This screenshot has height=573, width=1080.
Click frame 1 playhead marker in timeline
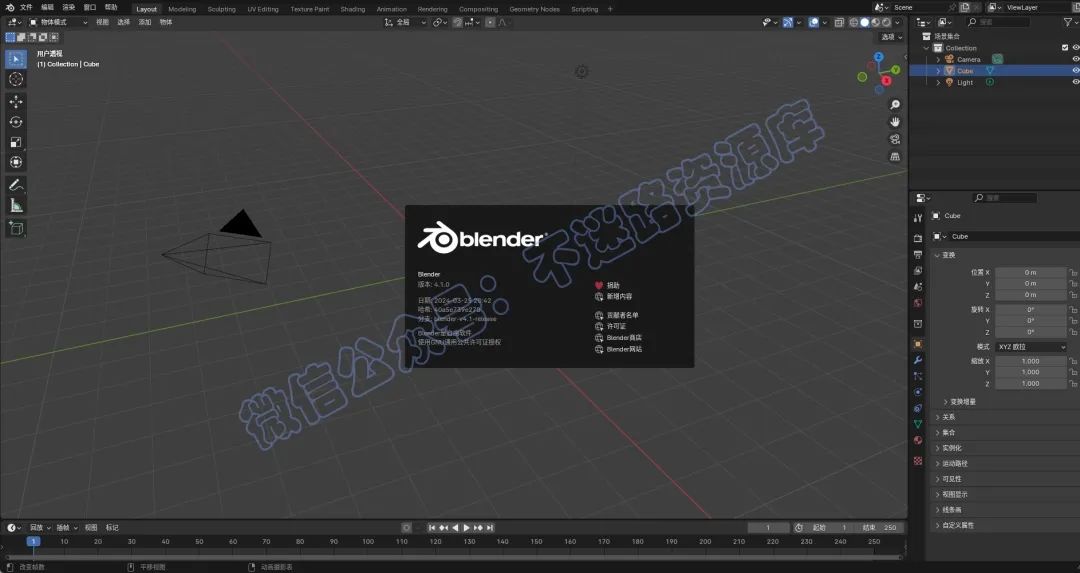pyautogui.click(x=33, y=541)
